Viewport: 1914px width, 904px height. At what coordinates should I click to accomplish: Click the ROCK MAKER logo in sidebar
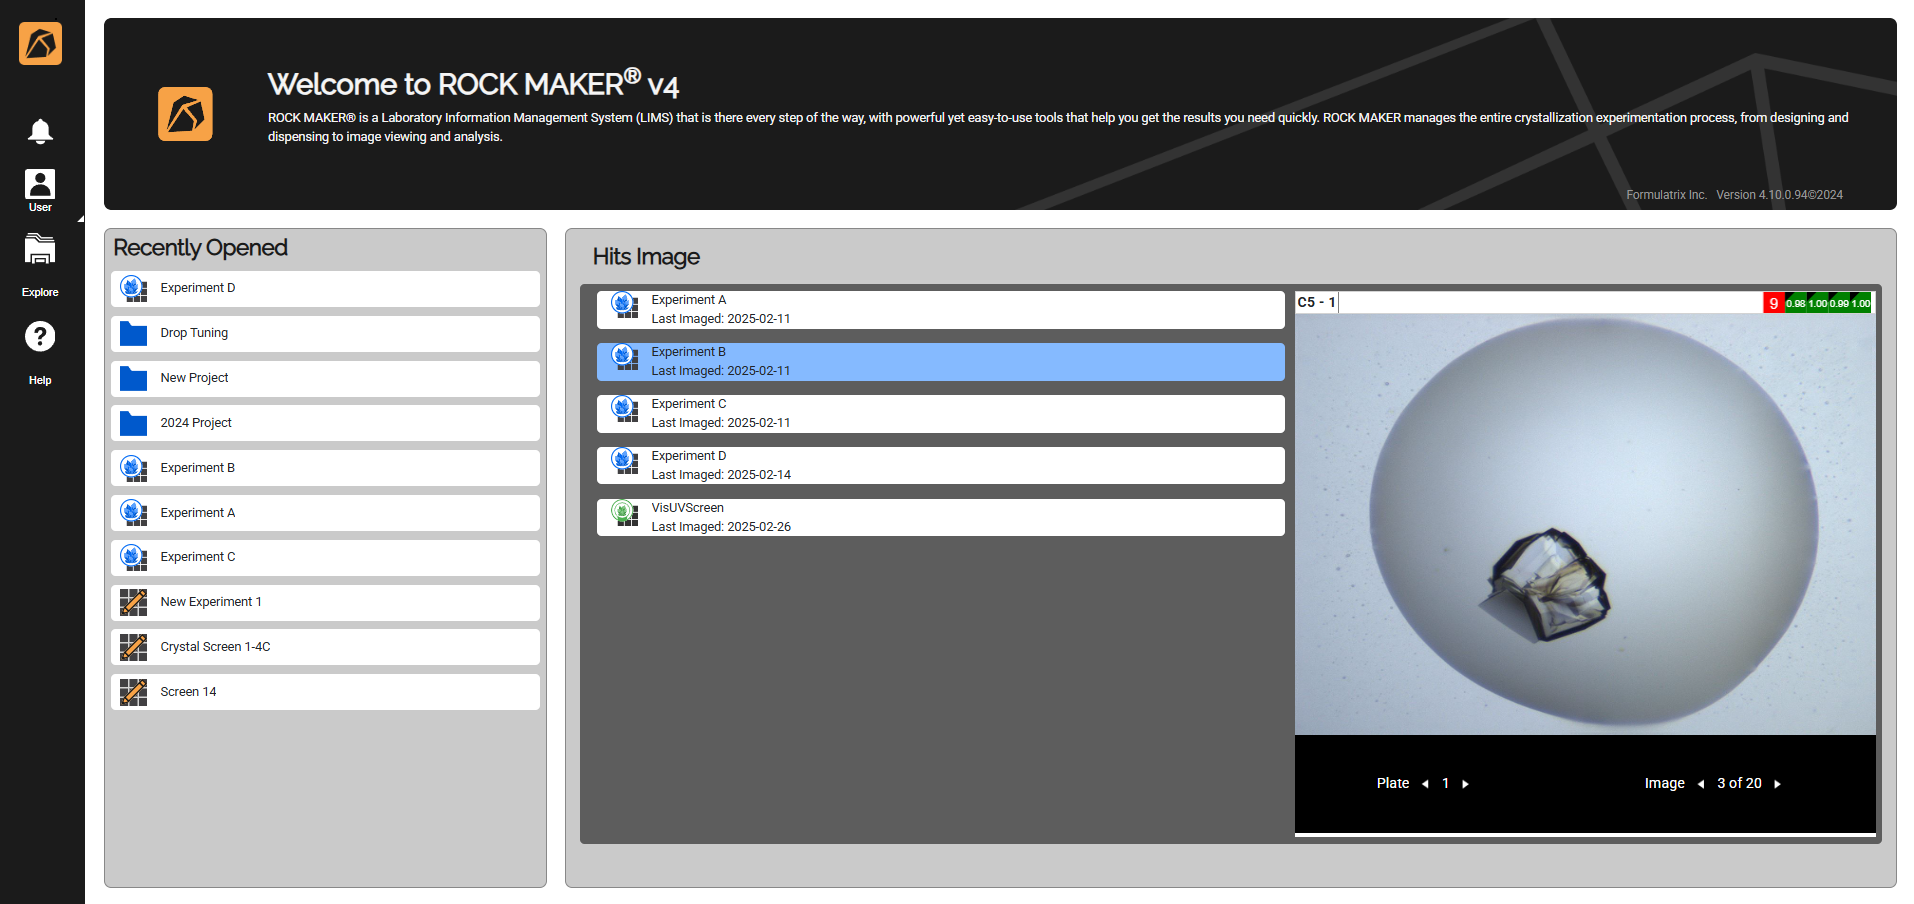click(40, 44)
